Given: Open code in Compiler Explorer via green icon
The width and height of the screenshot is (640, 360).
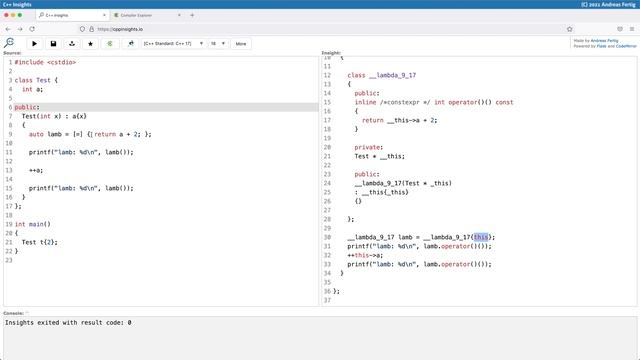Looking at the screenshot, I should pos(110,44).
